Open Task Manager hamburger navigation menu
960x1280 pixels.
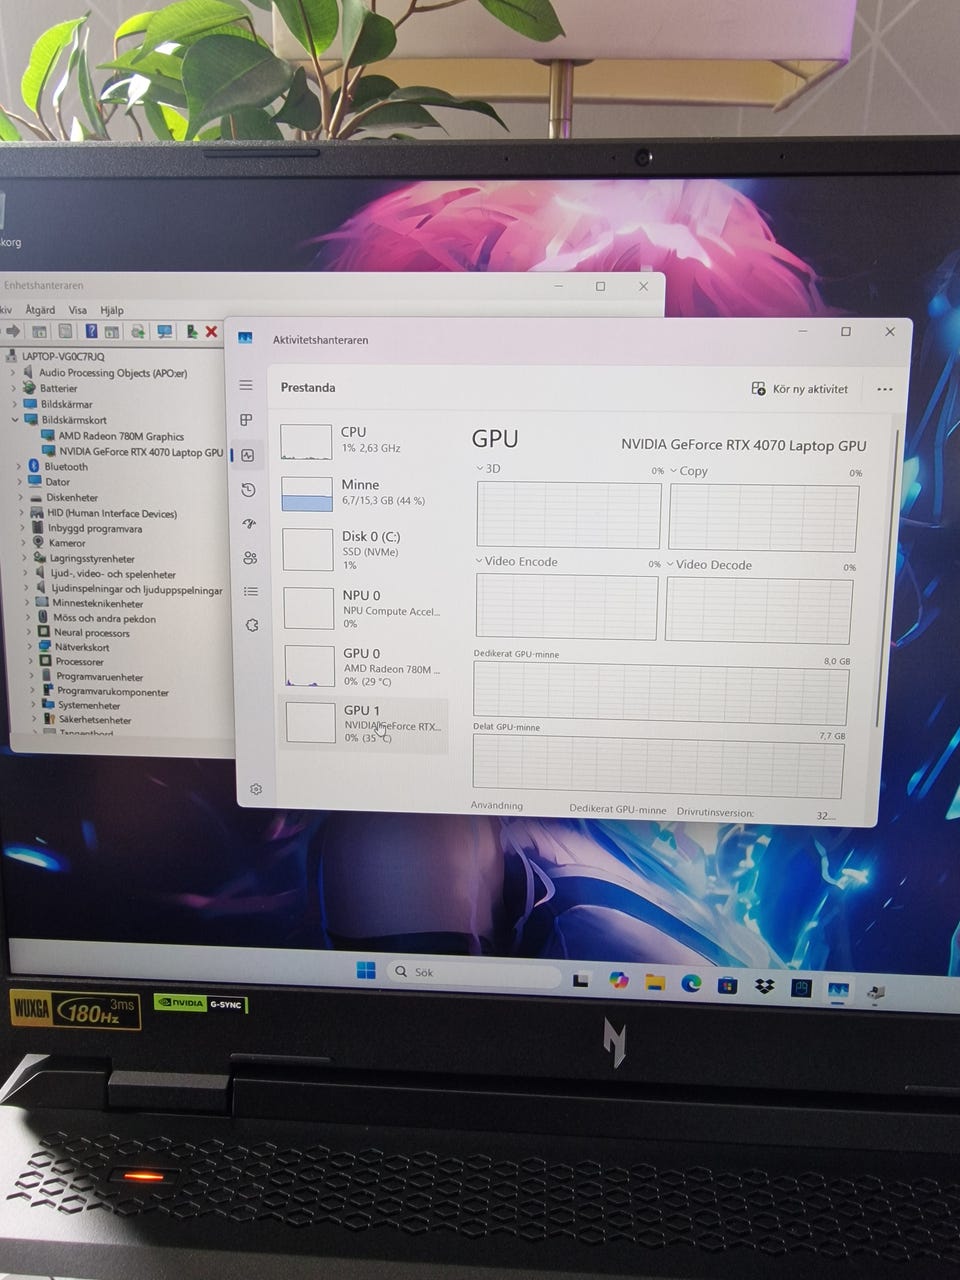click(x=246, y=385)
